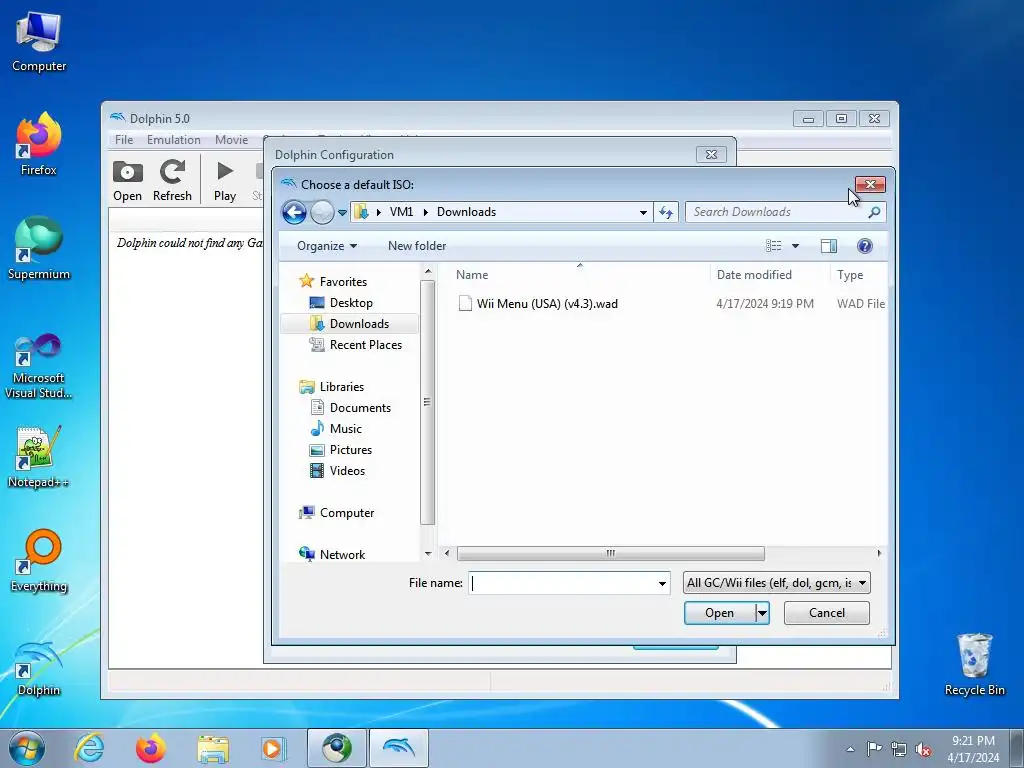Expand the view options dropdown arrow
The width and height of the screenshot is (1024, 768).
pyautogui.click(x=795, y=246)
